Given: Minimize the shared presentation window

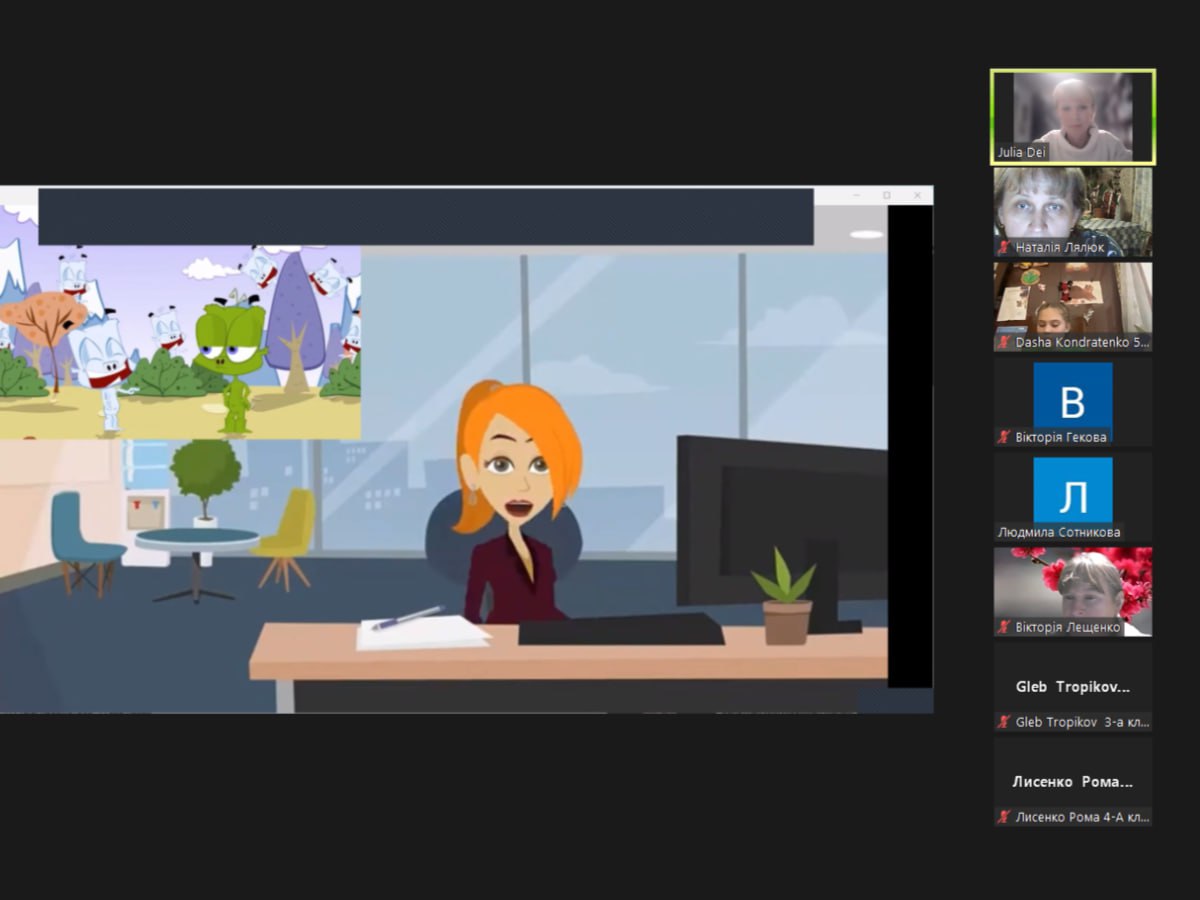Looking at the screenshot, I should (856, 195).
